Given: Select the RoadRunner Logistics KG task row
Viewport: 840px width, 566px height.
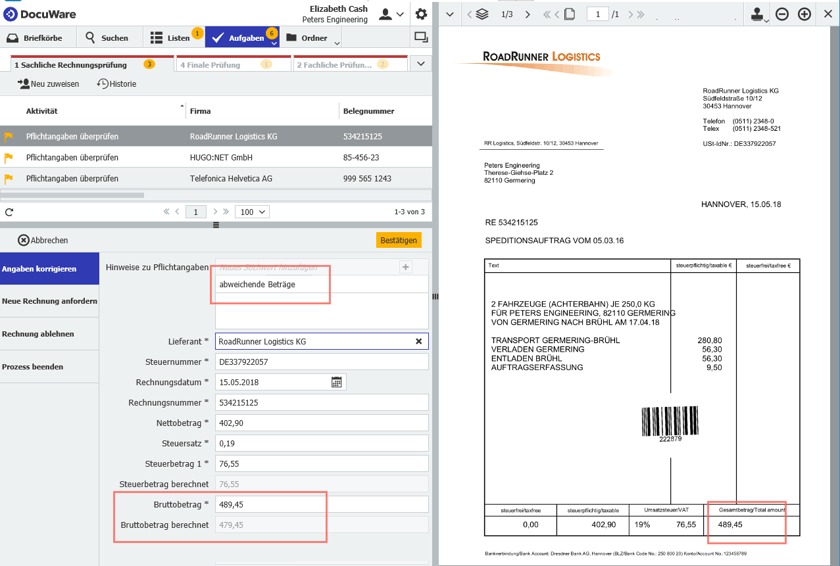Looking at the screenshot, I should coord(216,137).
